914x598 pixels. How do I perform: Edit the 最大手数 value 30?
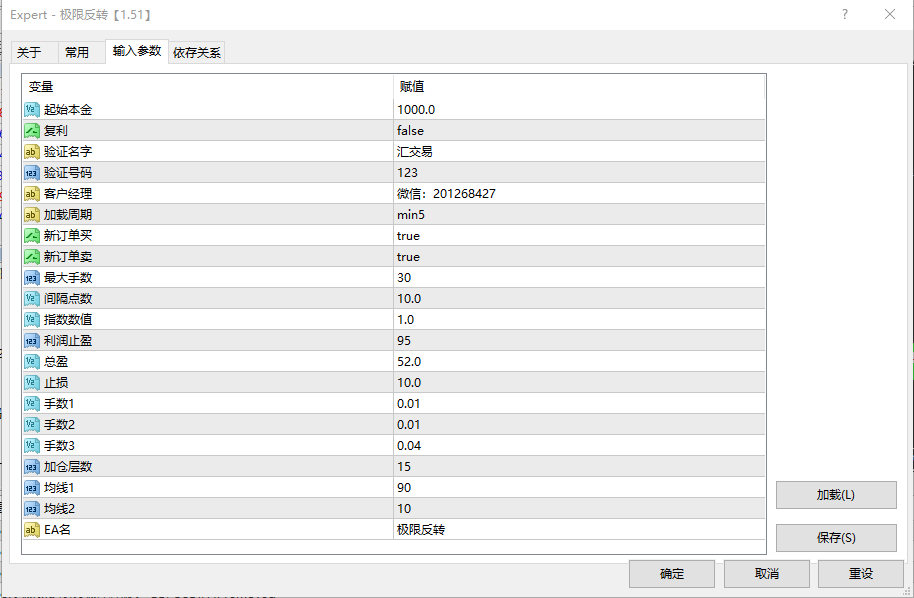pos(579,277)
